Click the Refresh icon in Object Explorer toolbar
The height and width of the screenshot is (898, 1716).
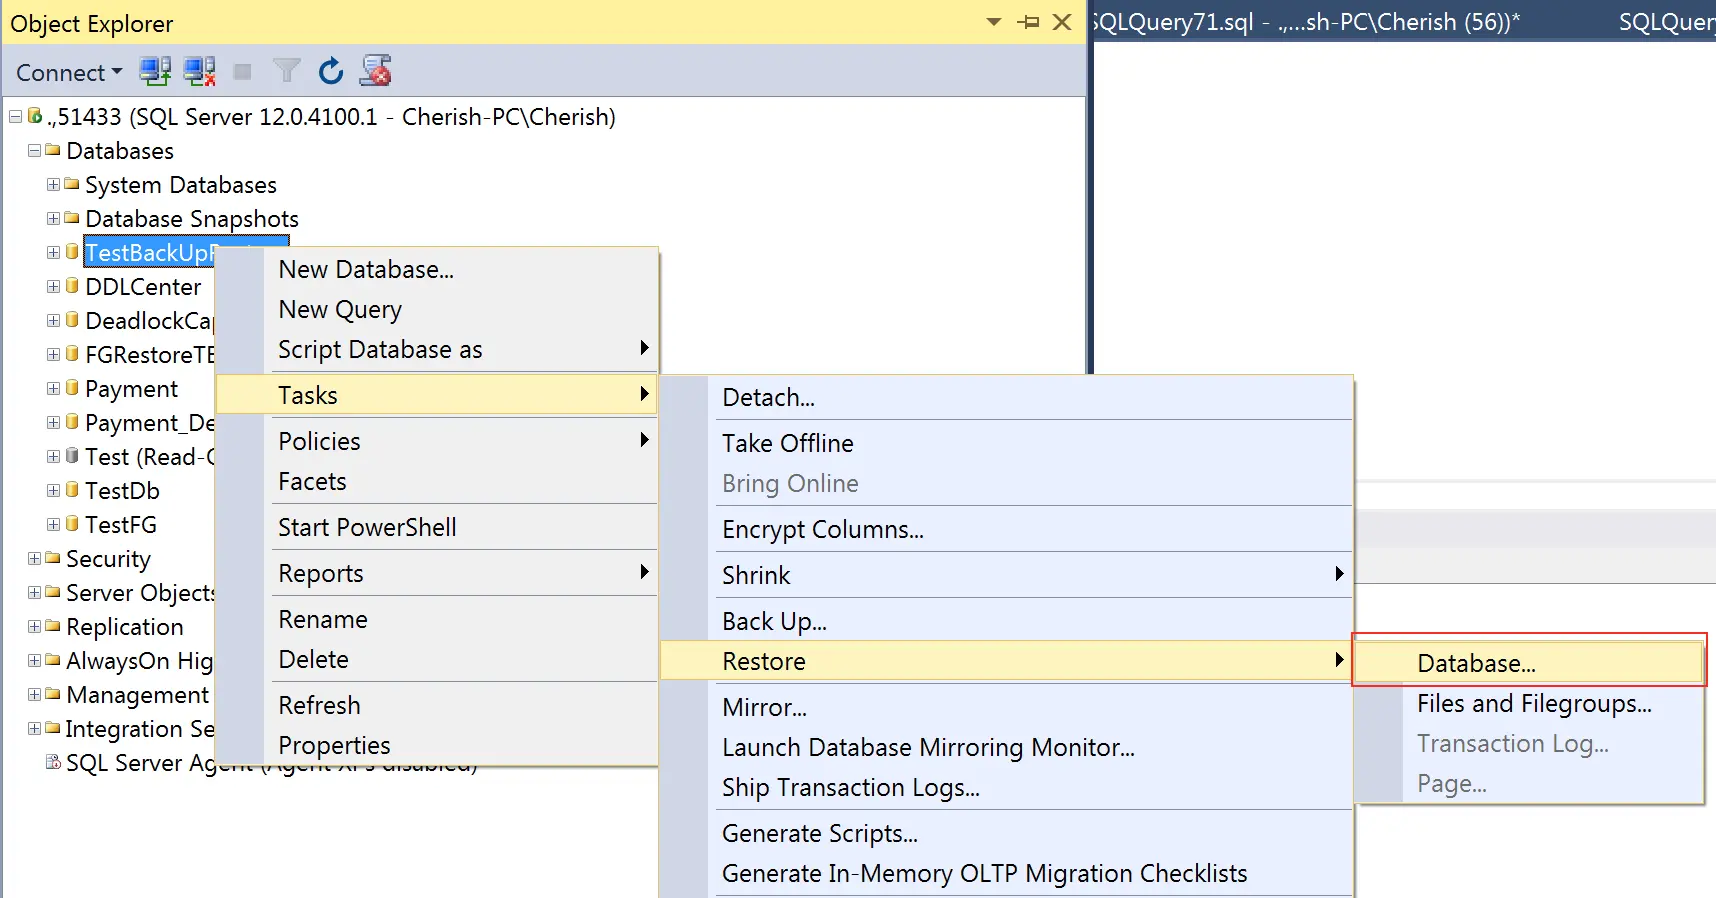pos(331,71)
